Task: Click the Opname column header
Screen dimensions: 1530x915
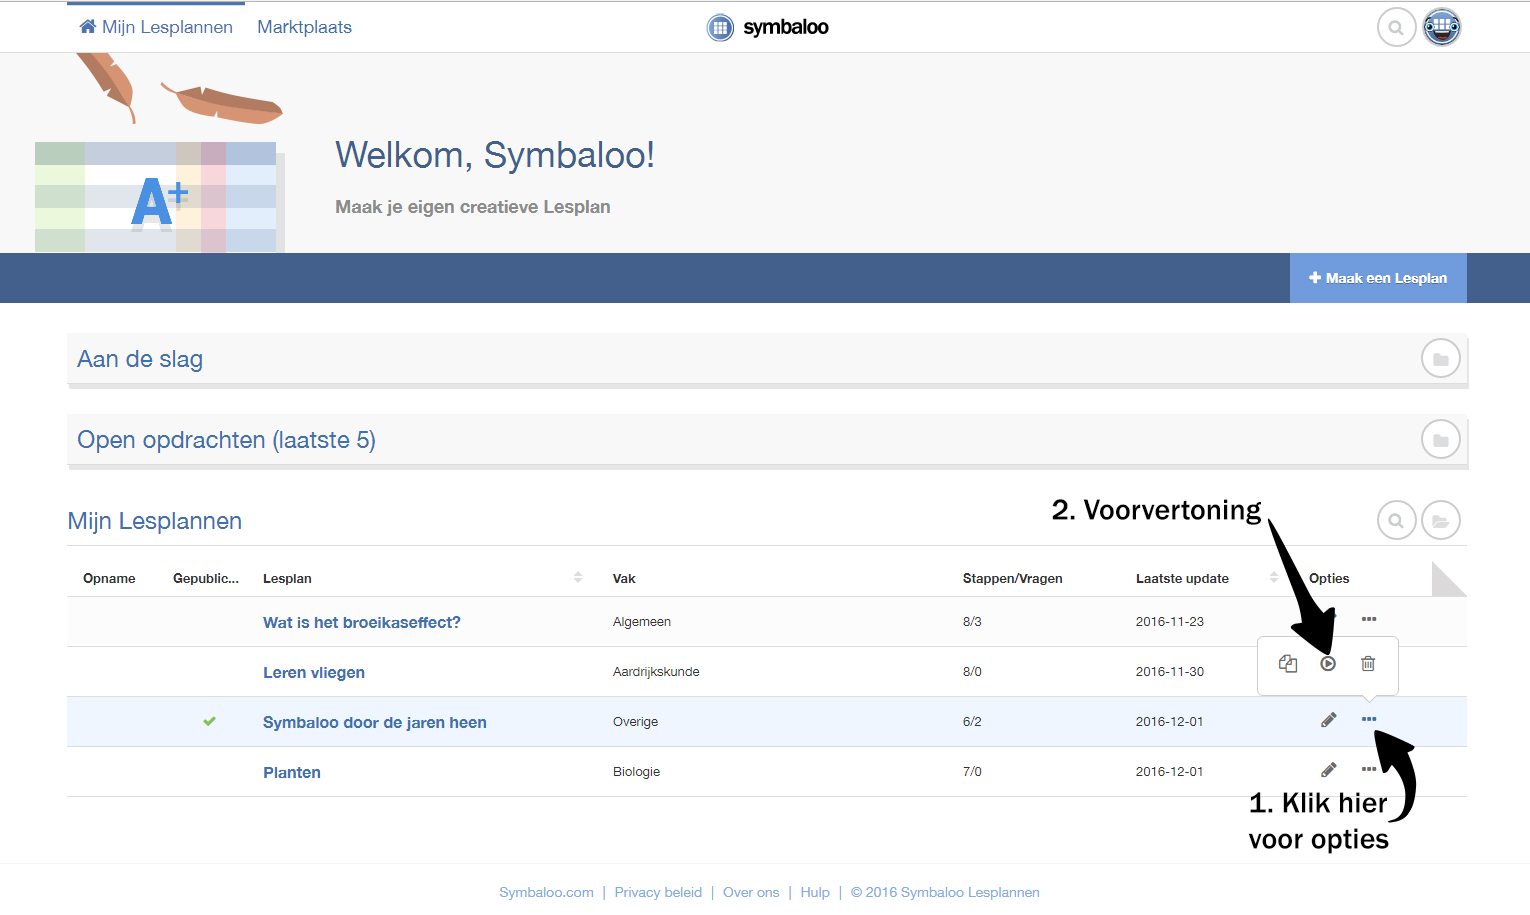Action: pos(109,578)
